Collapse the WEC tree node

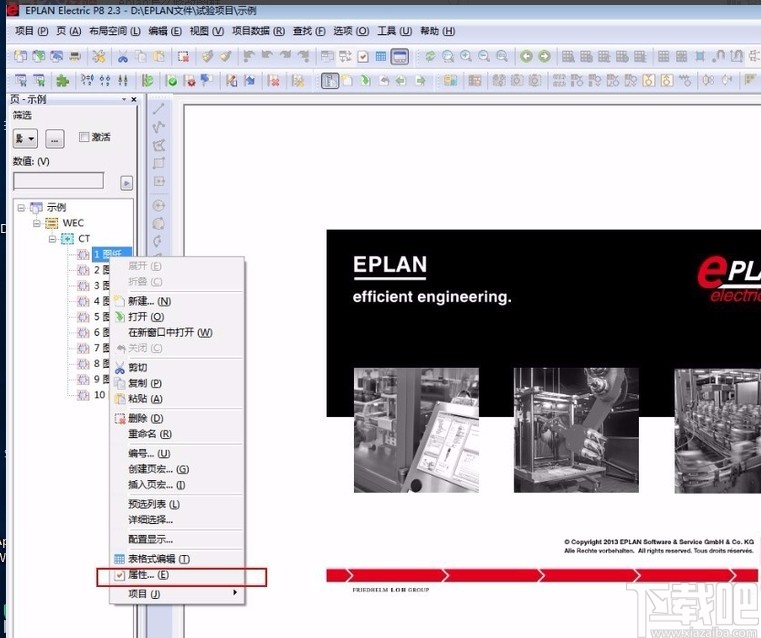tap(36, 223)
